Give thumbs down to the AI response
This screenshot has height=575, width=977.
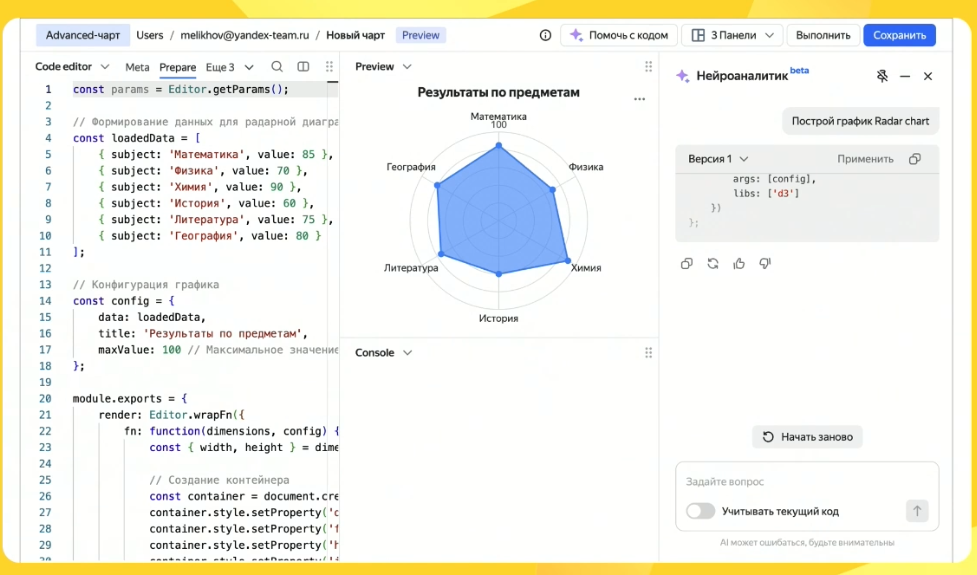tap(765, 264)
